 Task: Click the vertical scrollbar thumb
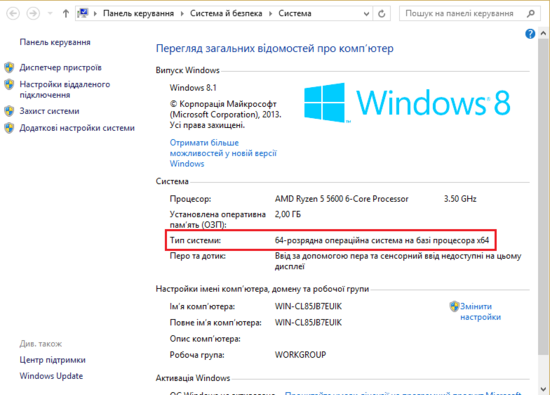543,196
